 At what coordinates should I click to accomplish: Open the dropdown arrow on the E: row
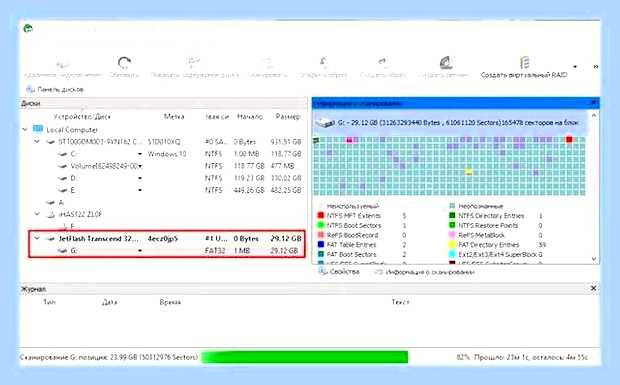140,190
